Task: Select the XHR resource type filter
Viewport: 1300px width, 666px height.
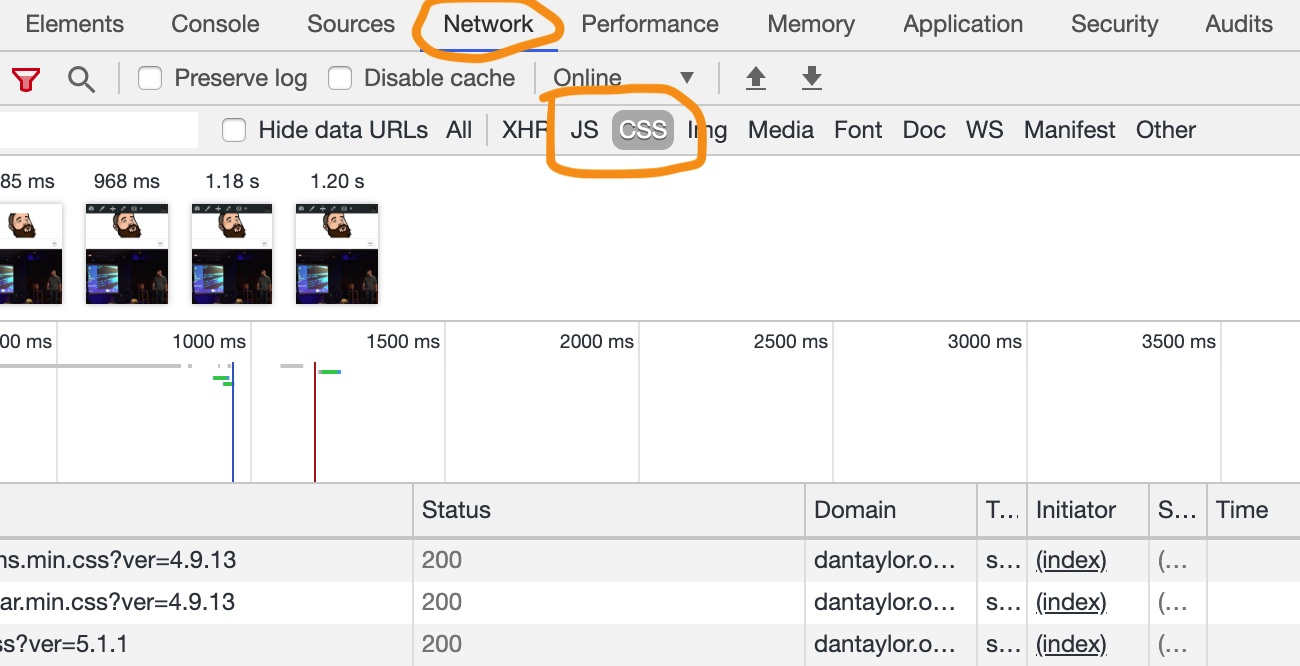Action: 524,130
